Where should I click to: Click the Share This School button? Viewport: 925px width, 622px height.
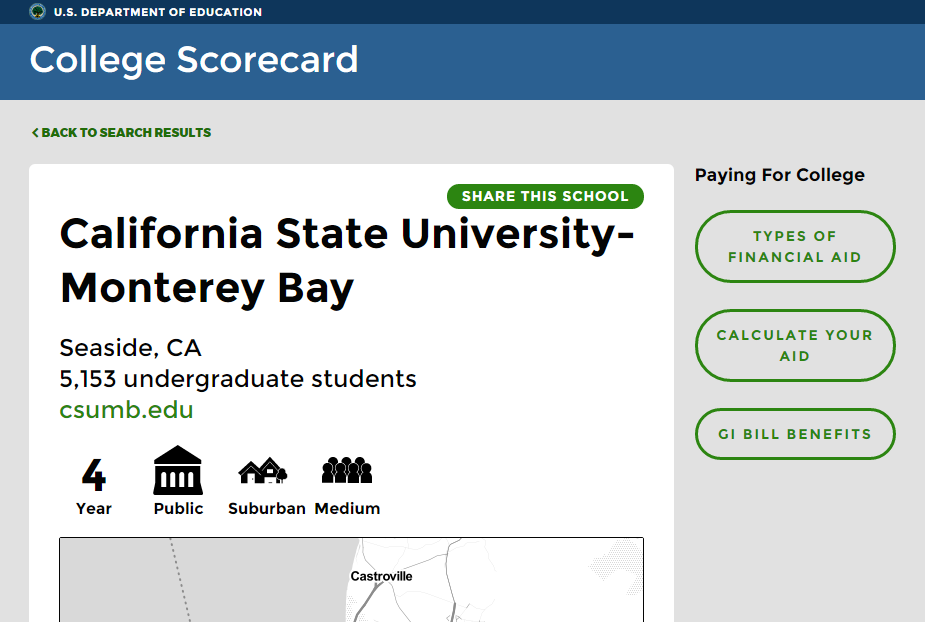pos(545,196)
